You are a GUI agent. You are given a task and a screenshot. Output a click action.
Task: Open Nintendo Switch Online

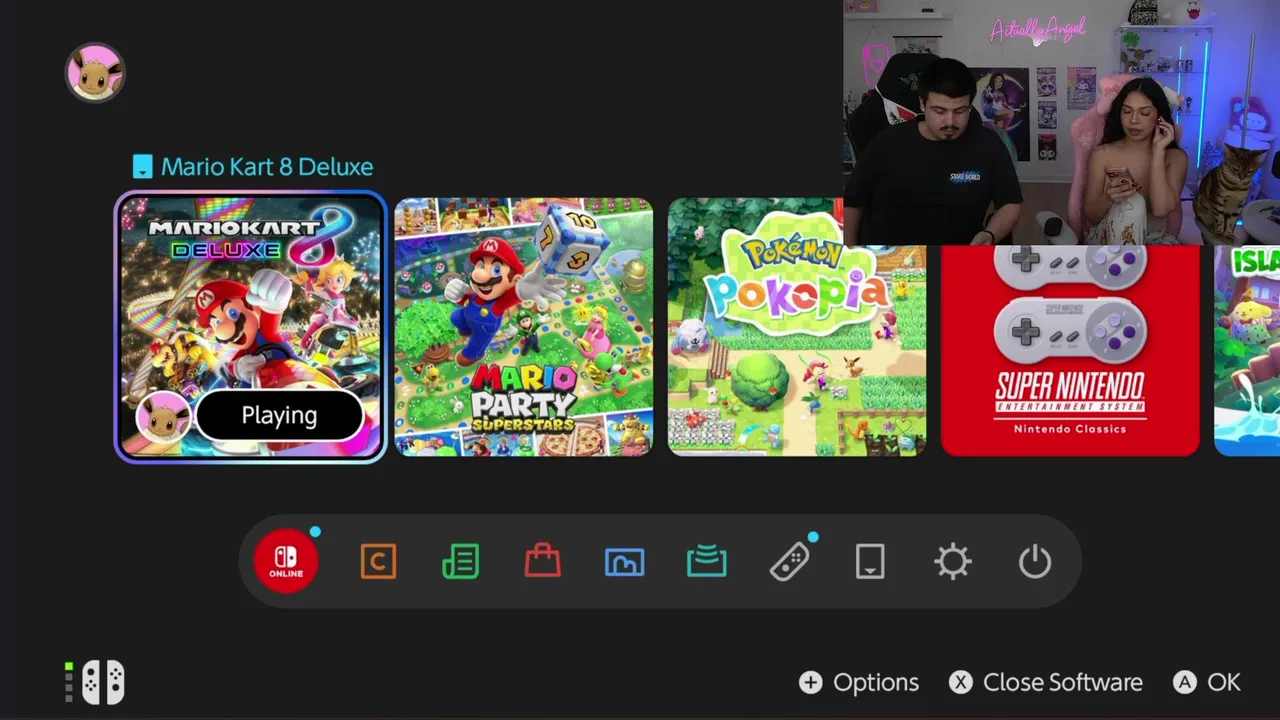(x=286, y=561)
